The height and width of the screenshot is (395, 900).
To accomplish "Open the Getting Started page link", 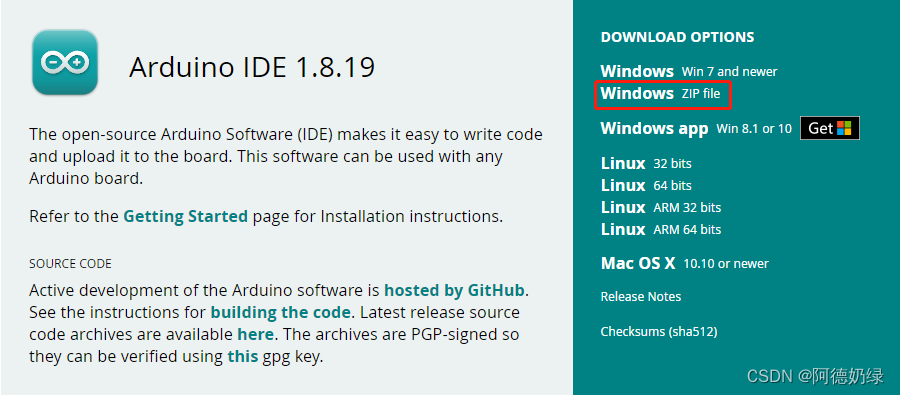I will tap(185, 216).
